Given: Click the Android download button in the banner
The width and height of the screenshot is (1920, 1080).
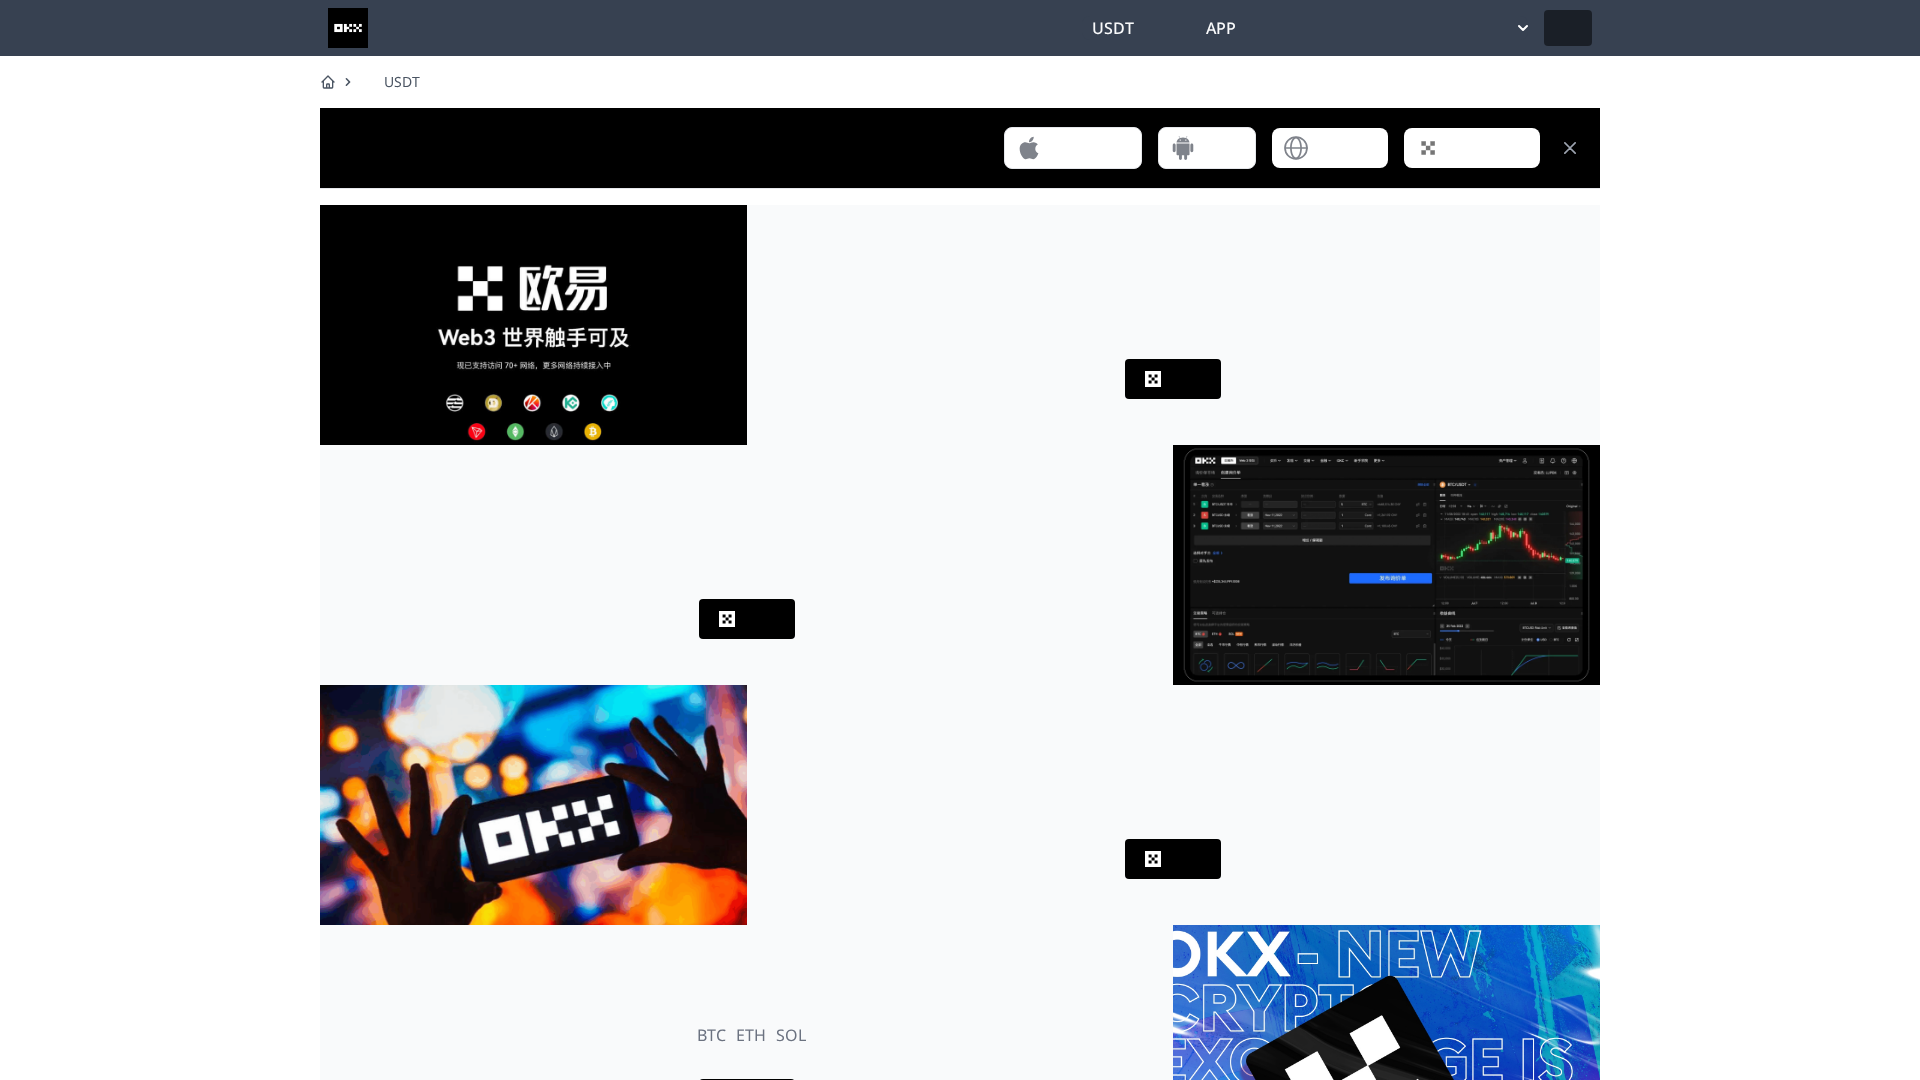Looking at the screenshot, I should (x=1206, y=147).
